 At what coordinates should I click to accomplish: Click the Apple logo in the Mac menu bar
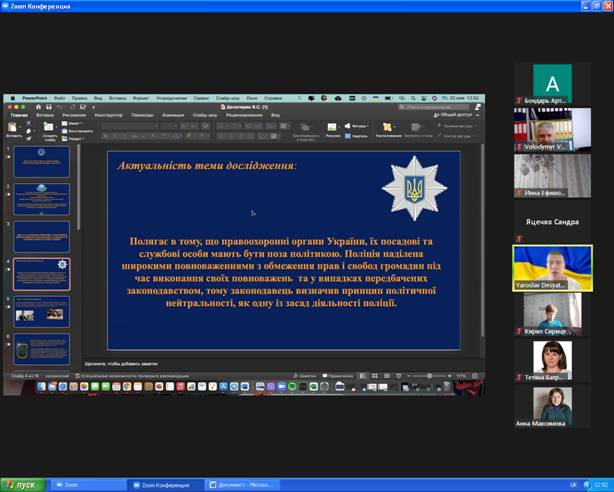pos(12,98)
